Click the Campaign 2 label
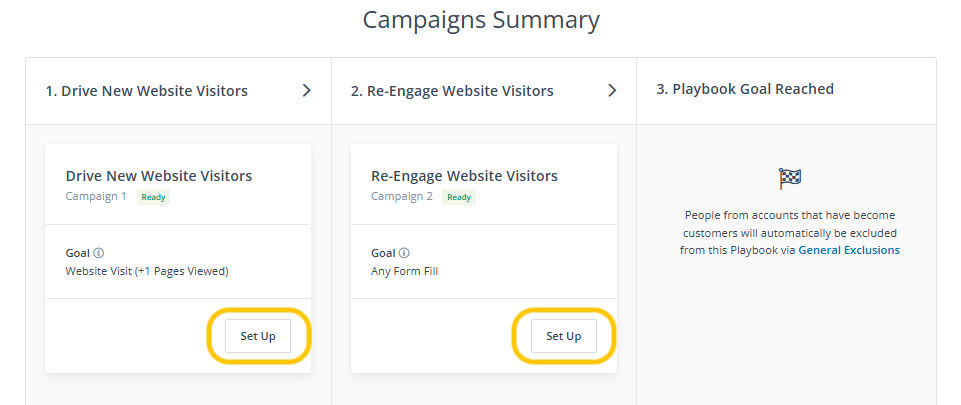 pos(401,196)
